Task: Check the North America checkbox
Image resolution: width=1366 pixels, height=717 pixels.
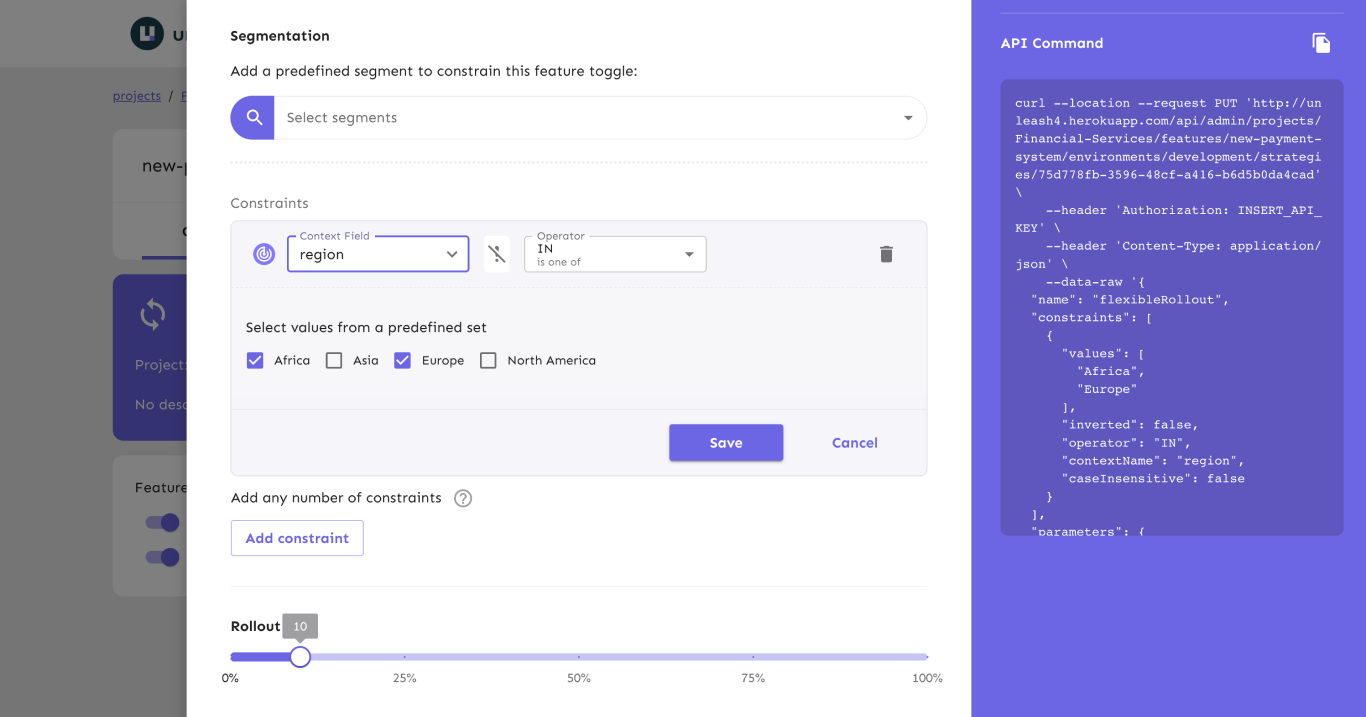Action: (488, 360)
